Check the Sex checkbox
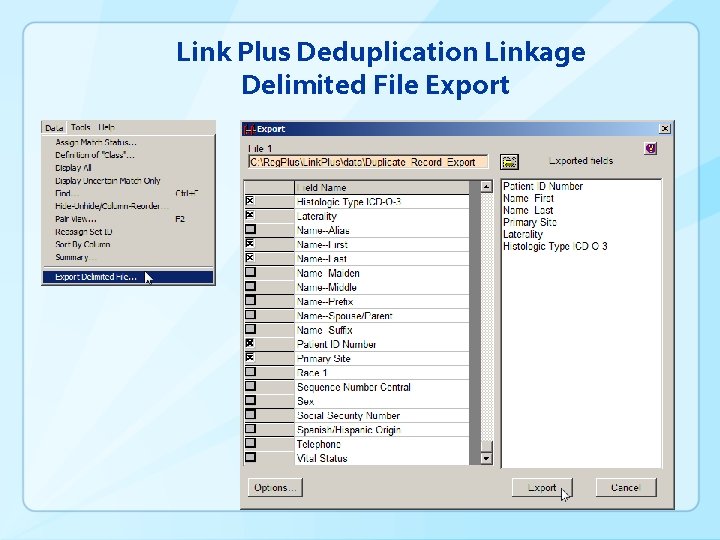Image resolution: width=720 pixels, height=540 pixels. pos(250,400)
